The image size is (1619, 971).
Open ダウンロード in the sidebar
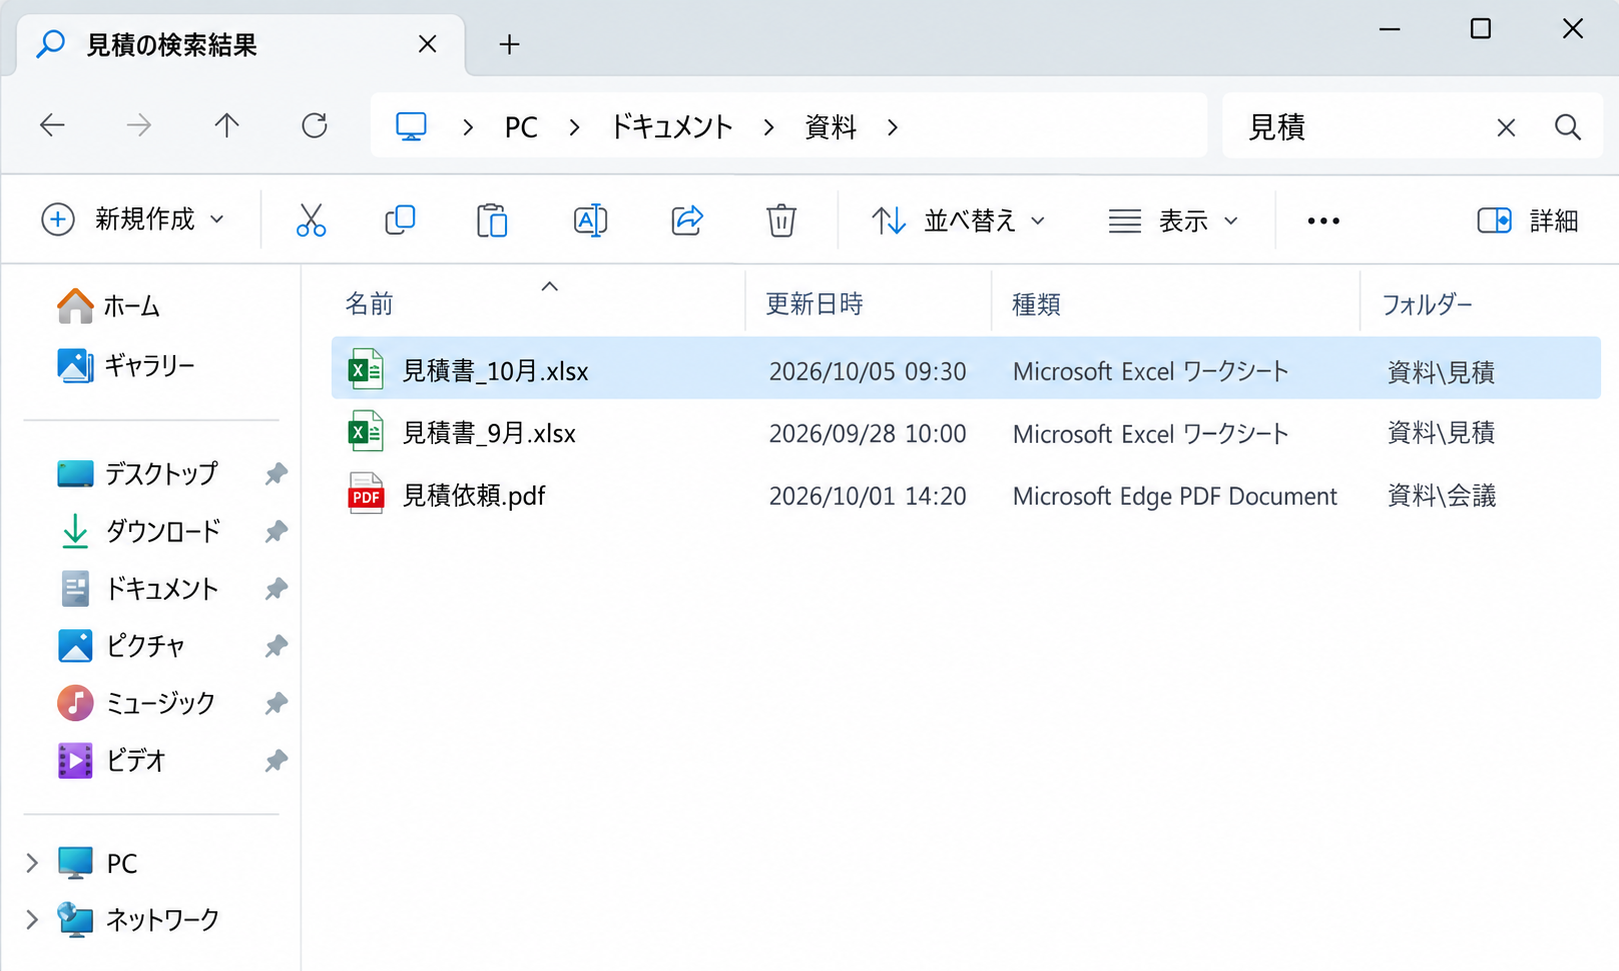click(140, 530)
